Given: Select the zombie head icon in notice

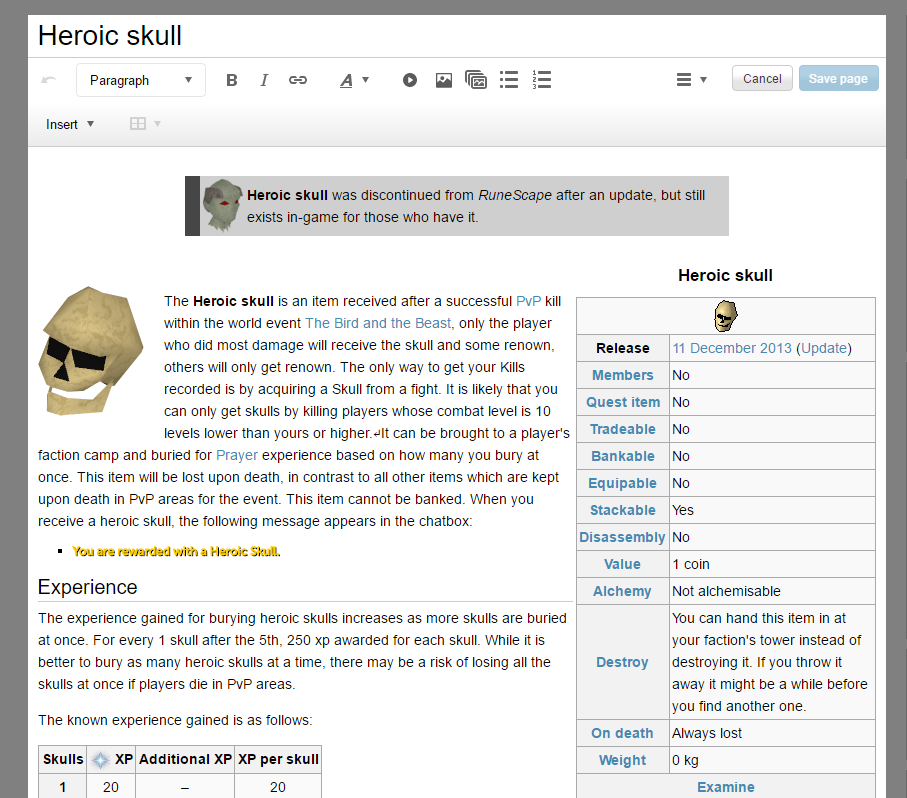Looking at the screenshot, I should point(222,205).
